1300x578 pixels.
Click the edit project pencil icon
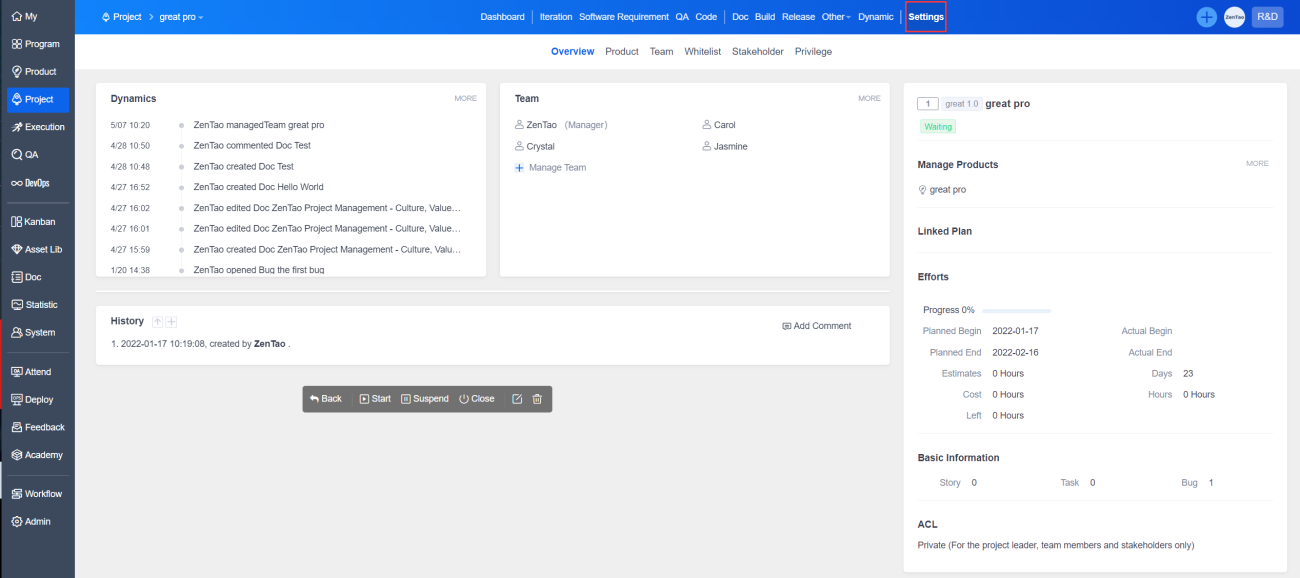click(x=517, y=399)
